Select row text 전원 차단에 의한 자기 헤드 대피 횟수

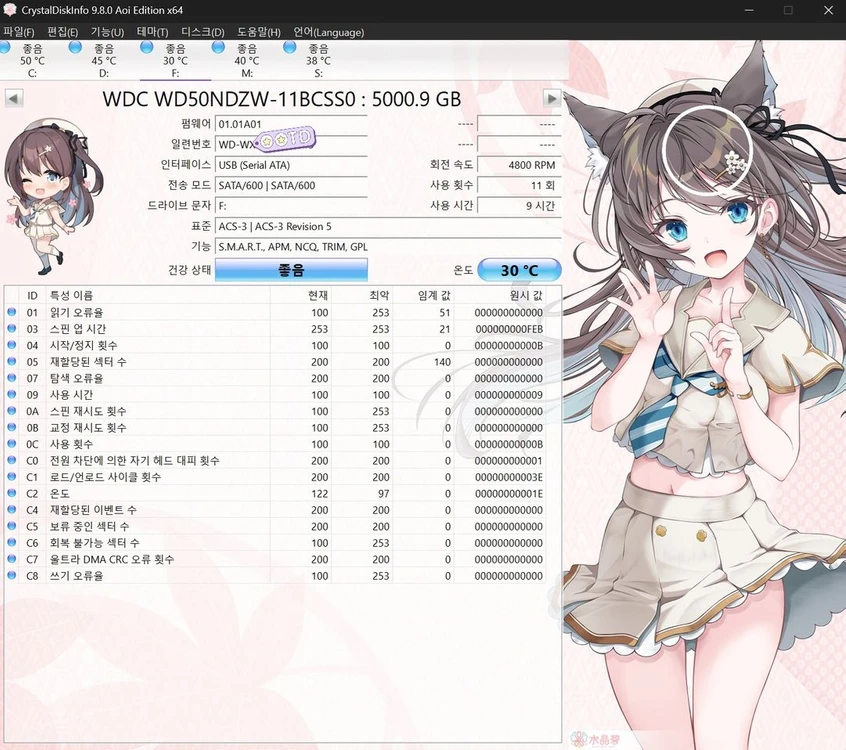point(135,460)
